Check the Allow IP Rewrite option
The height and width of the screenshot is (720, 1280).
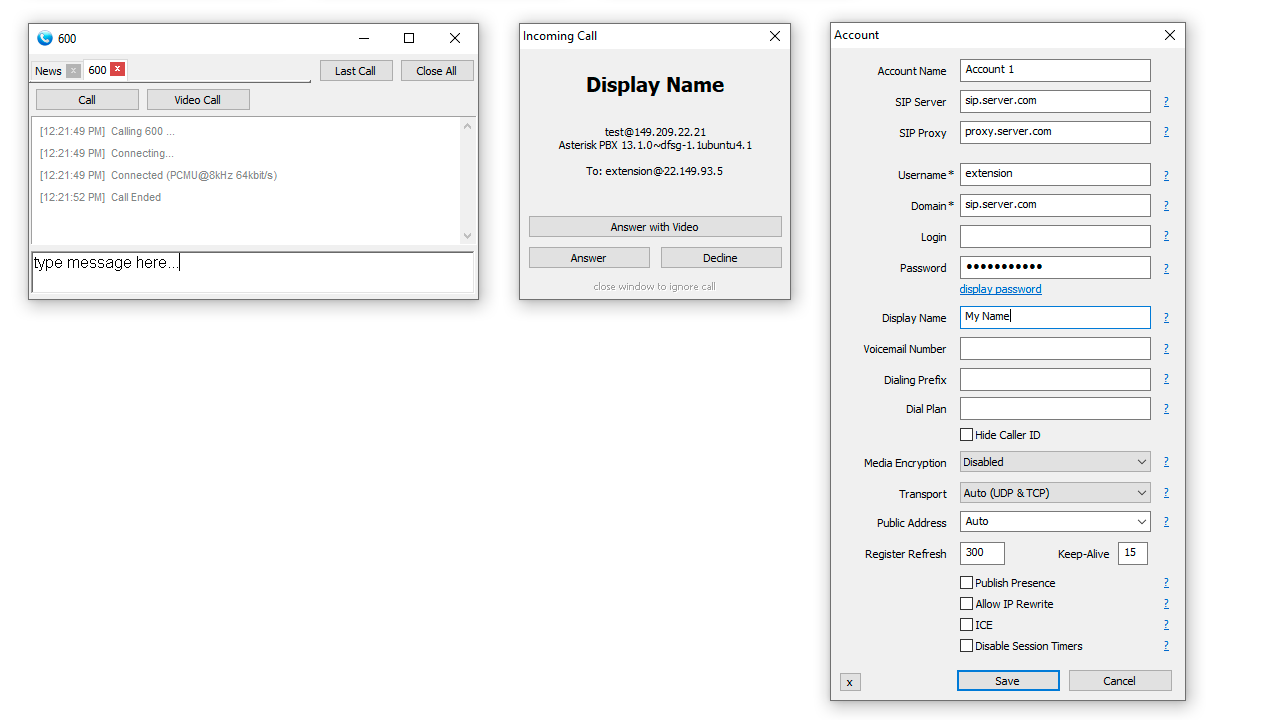click(x=966, y=604)
